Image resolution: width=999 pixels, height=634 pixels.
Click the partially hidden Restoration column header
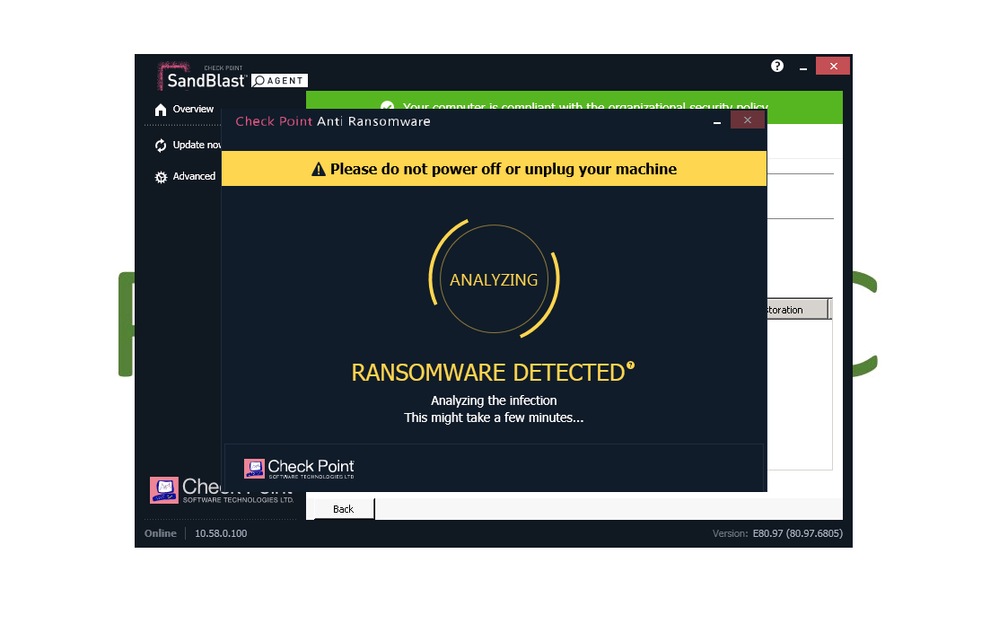pos(798,309)
